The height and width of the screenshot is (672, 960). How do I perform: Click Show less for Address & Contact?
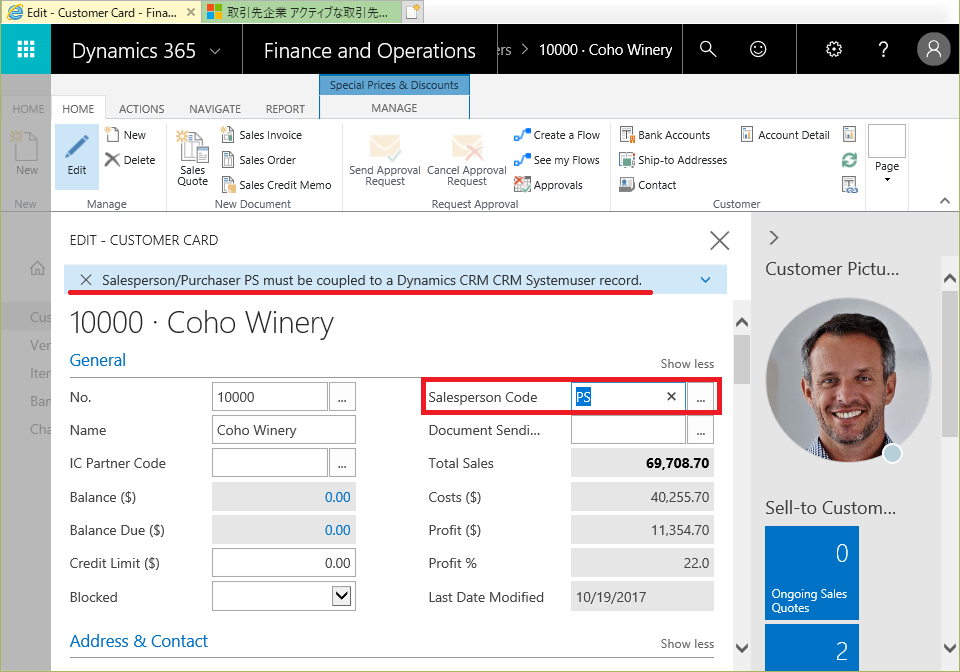(687, 644)
